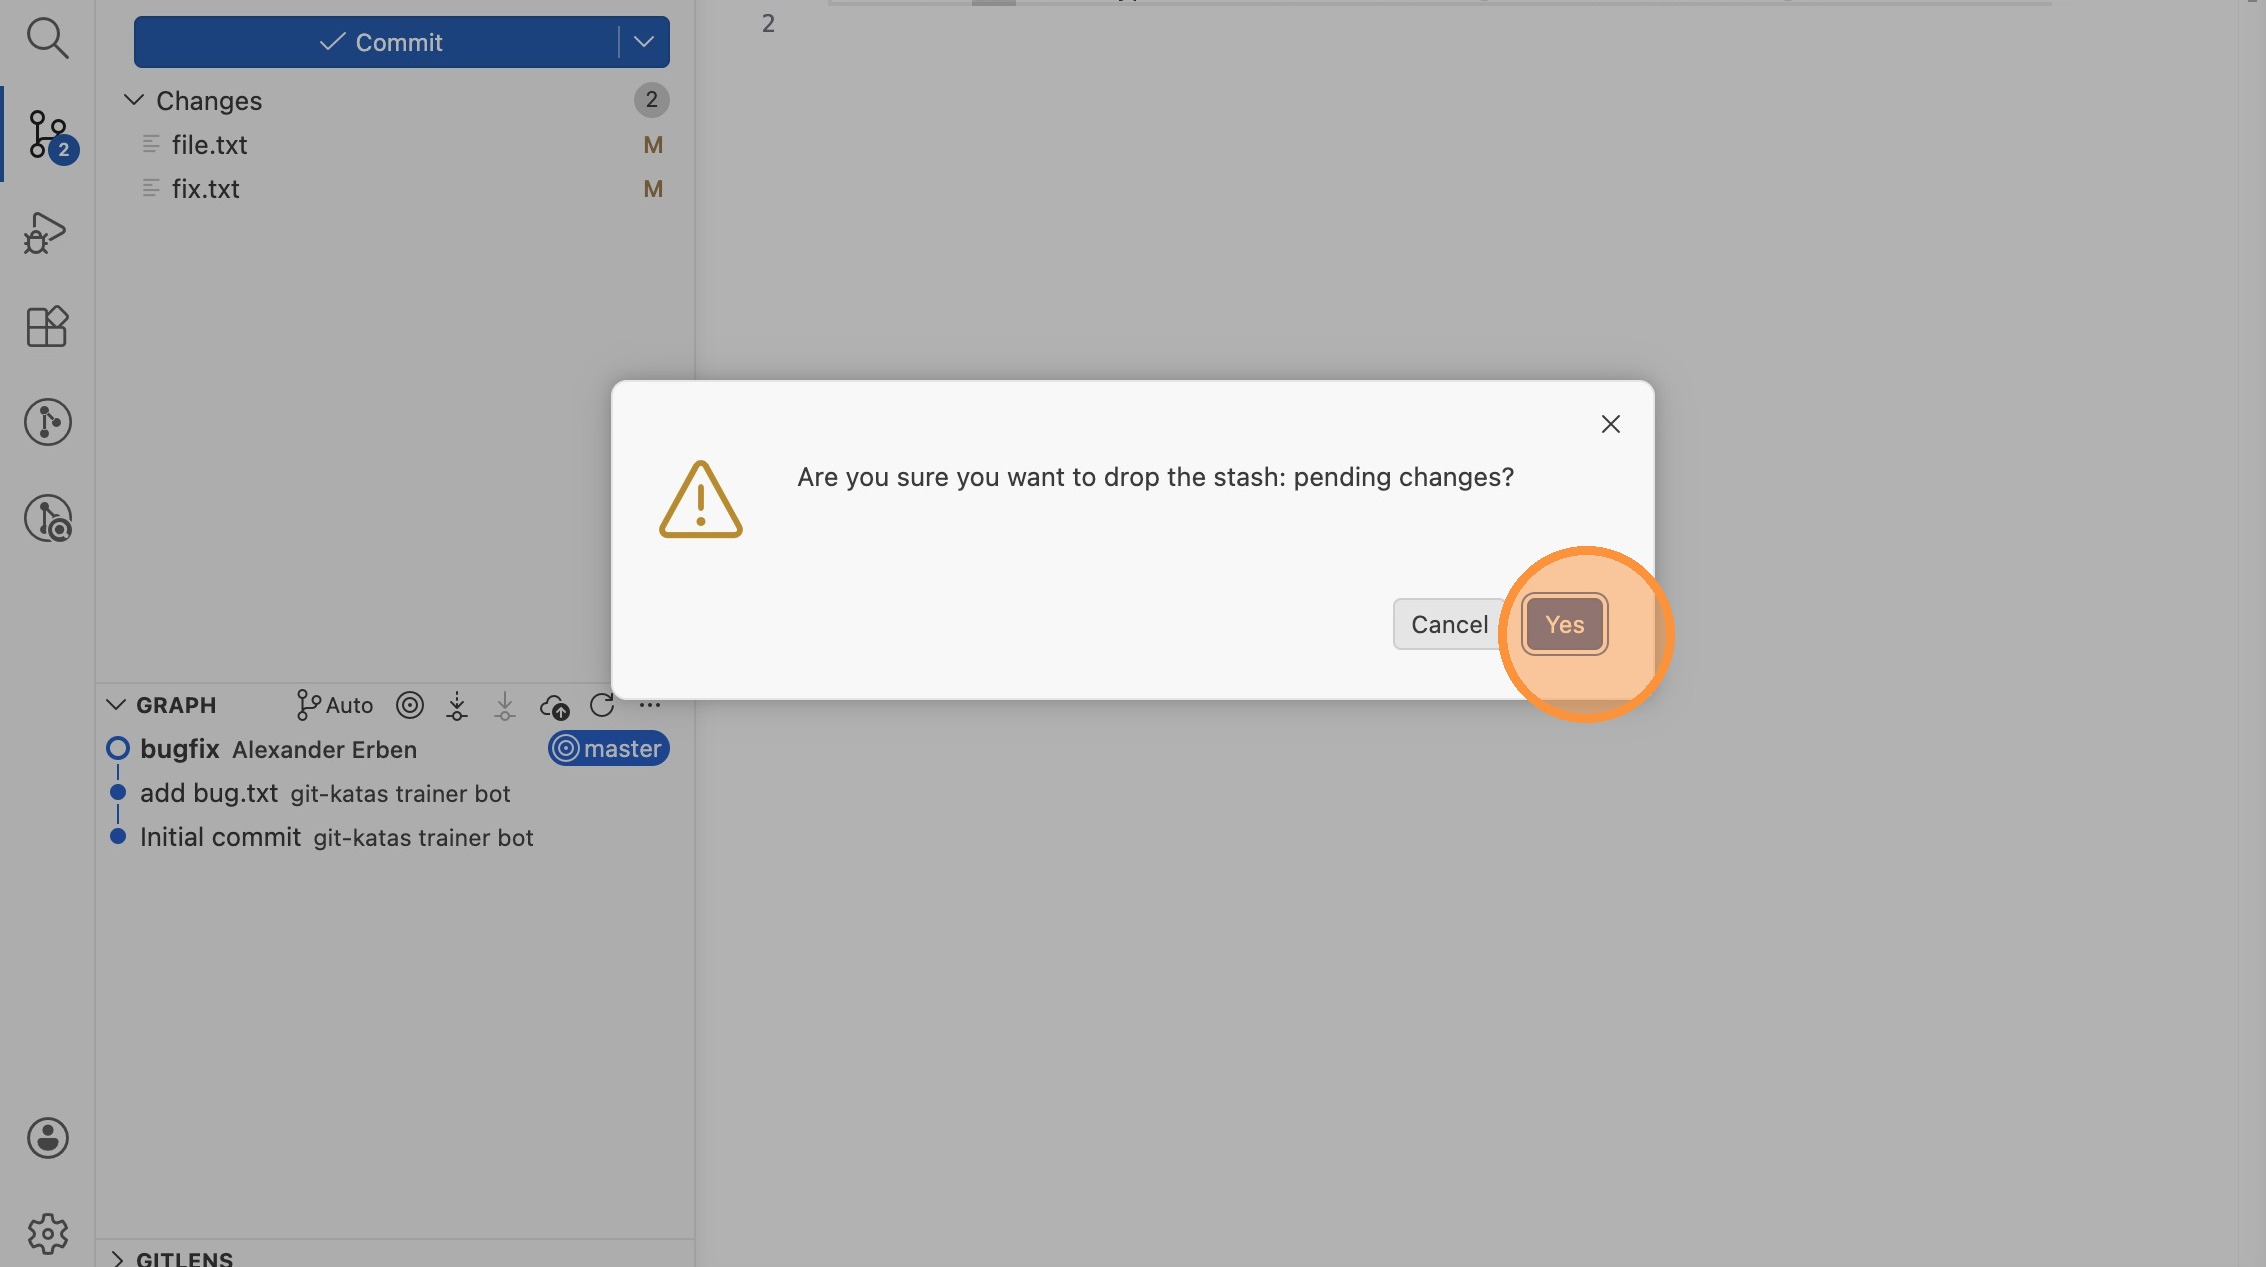
Task: Collapse the GRAPH section
Action: point(116,705)
